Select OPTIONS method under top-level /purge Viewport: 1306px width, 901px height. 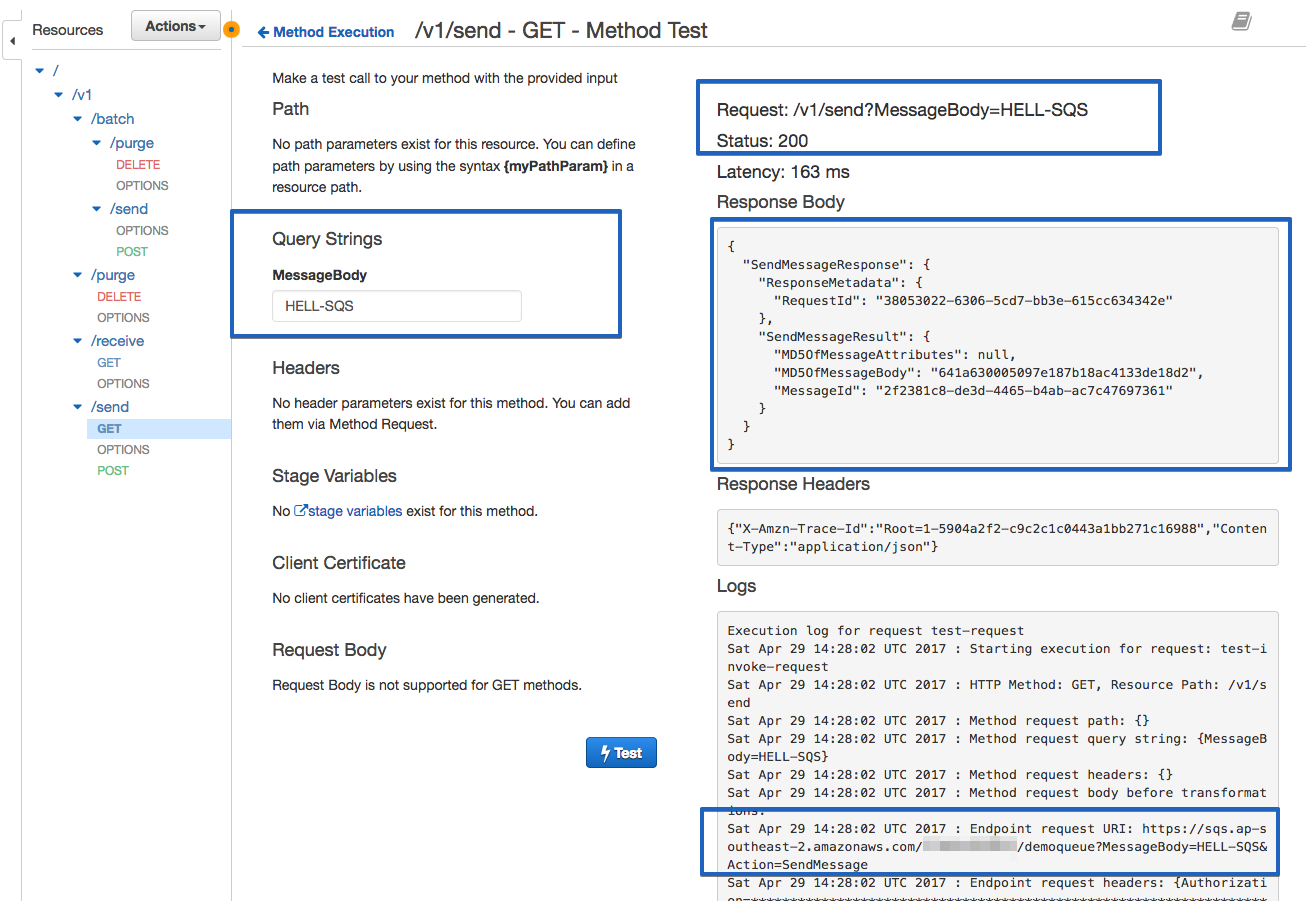(x=123, y=318)
